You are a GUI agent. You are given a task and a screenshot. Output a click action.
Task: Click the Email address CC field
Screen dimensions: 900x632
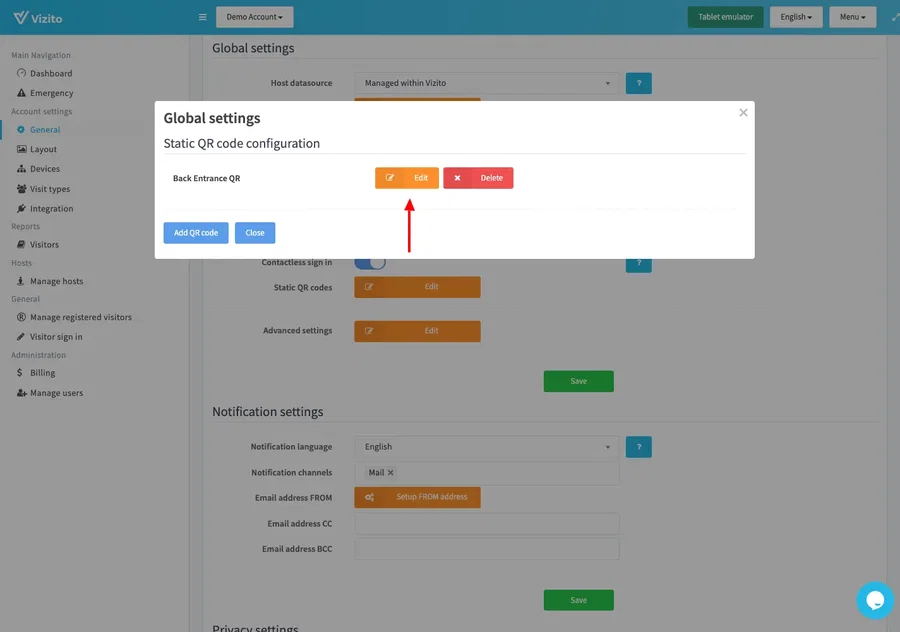pyautogui.click(x=486, y=524)
